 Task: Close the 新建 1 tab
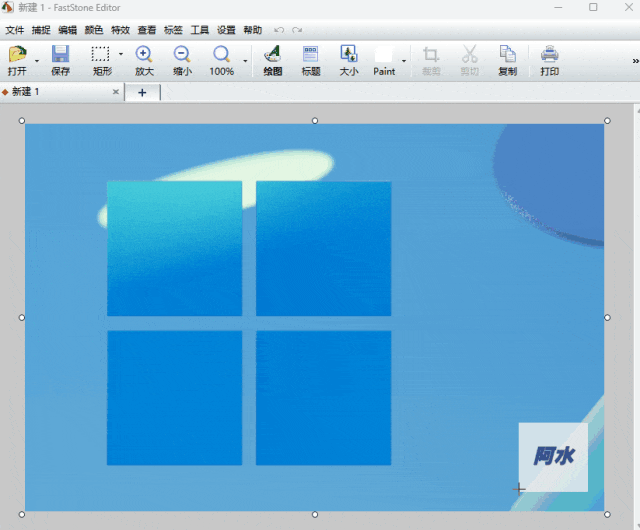(116, 92)
